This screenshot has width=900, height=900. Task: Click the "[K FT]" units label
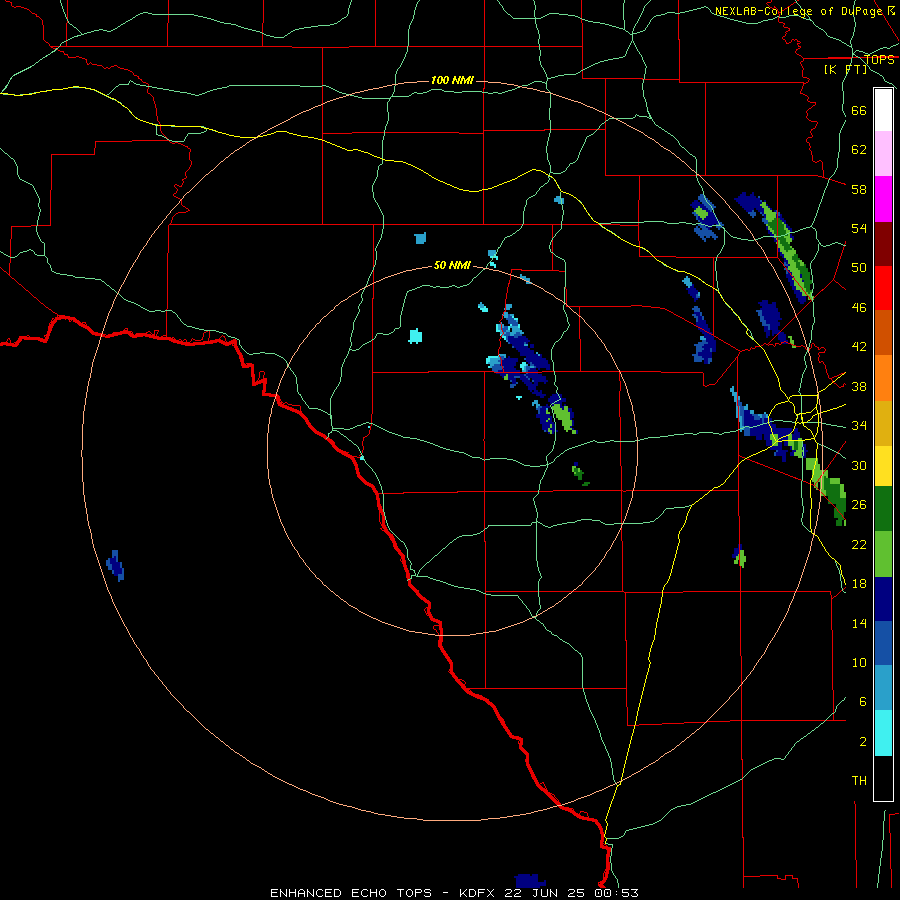845,70
